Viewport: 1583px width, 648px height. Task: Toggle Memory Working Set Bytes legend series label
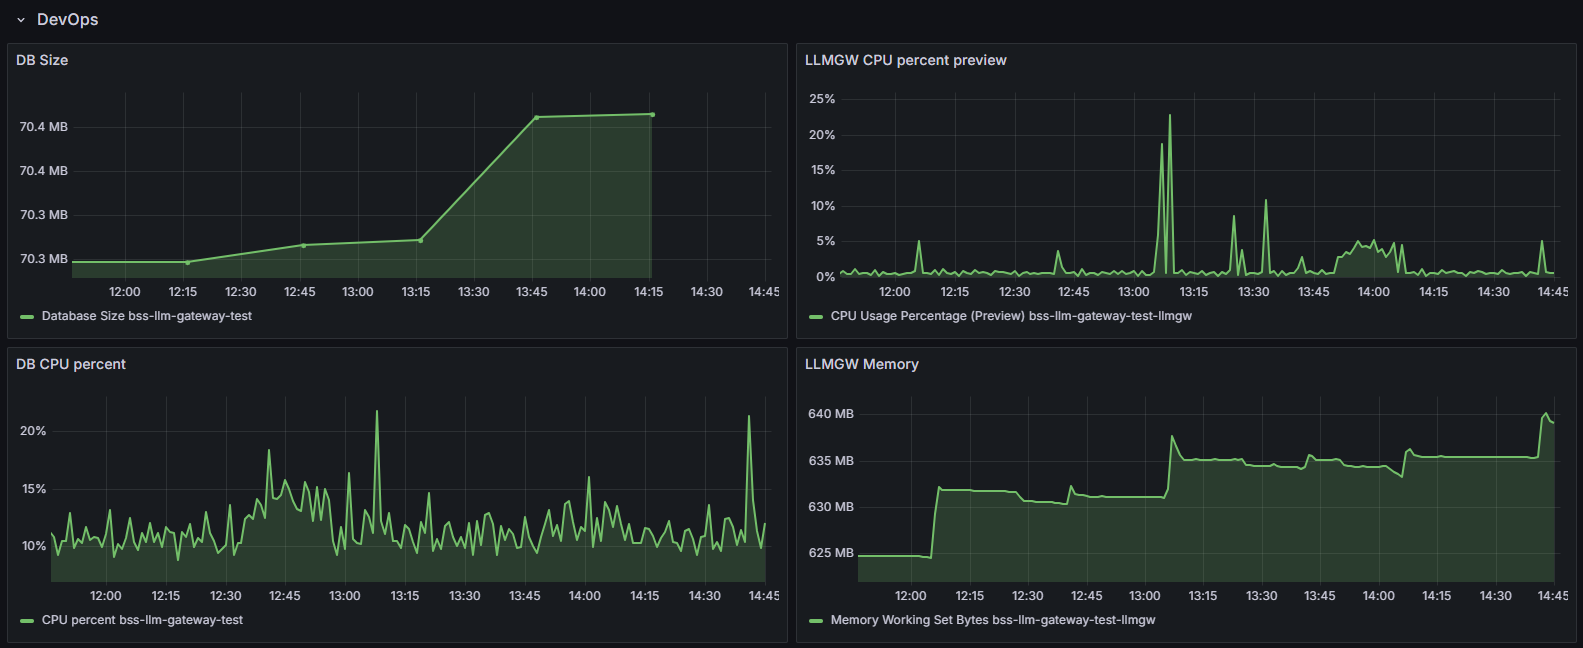pyautogui.click(x=993, y=620)
